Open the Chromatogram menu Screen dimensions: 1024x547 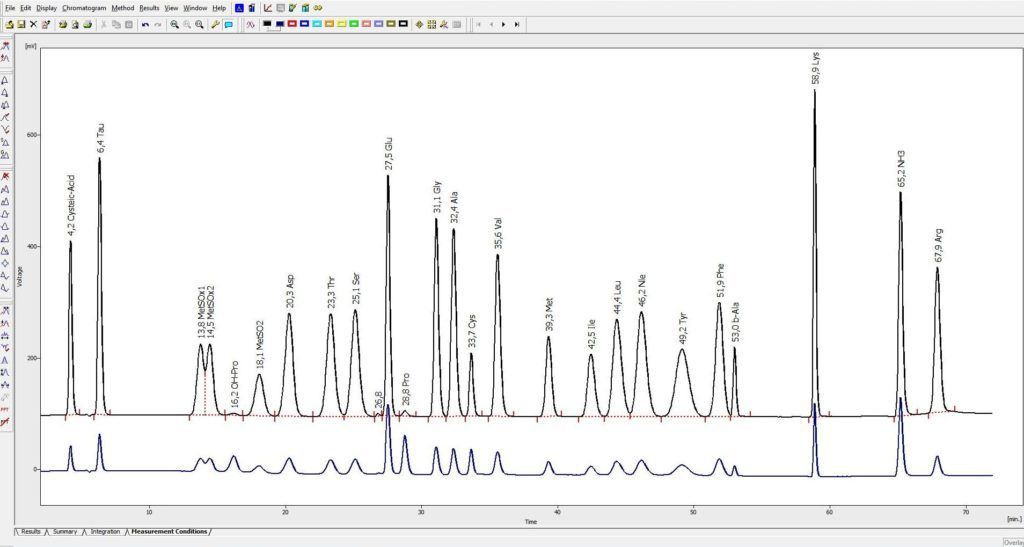(x=84, y=8)
